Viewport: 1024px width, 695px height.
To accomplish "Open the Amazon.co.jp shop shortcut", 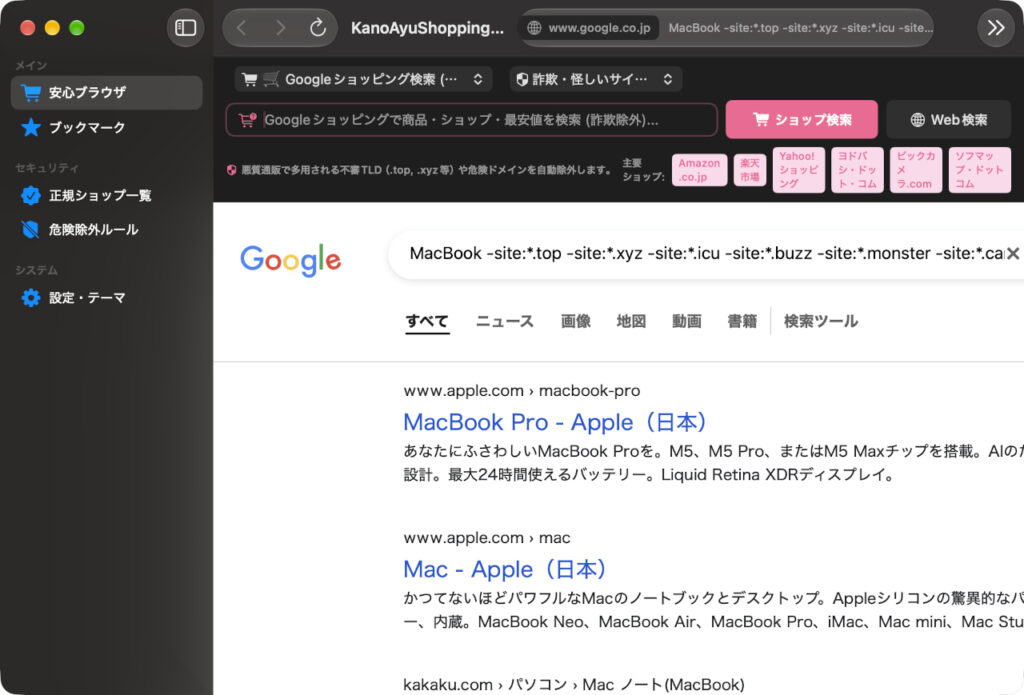I will coord(699,170).
